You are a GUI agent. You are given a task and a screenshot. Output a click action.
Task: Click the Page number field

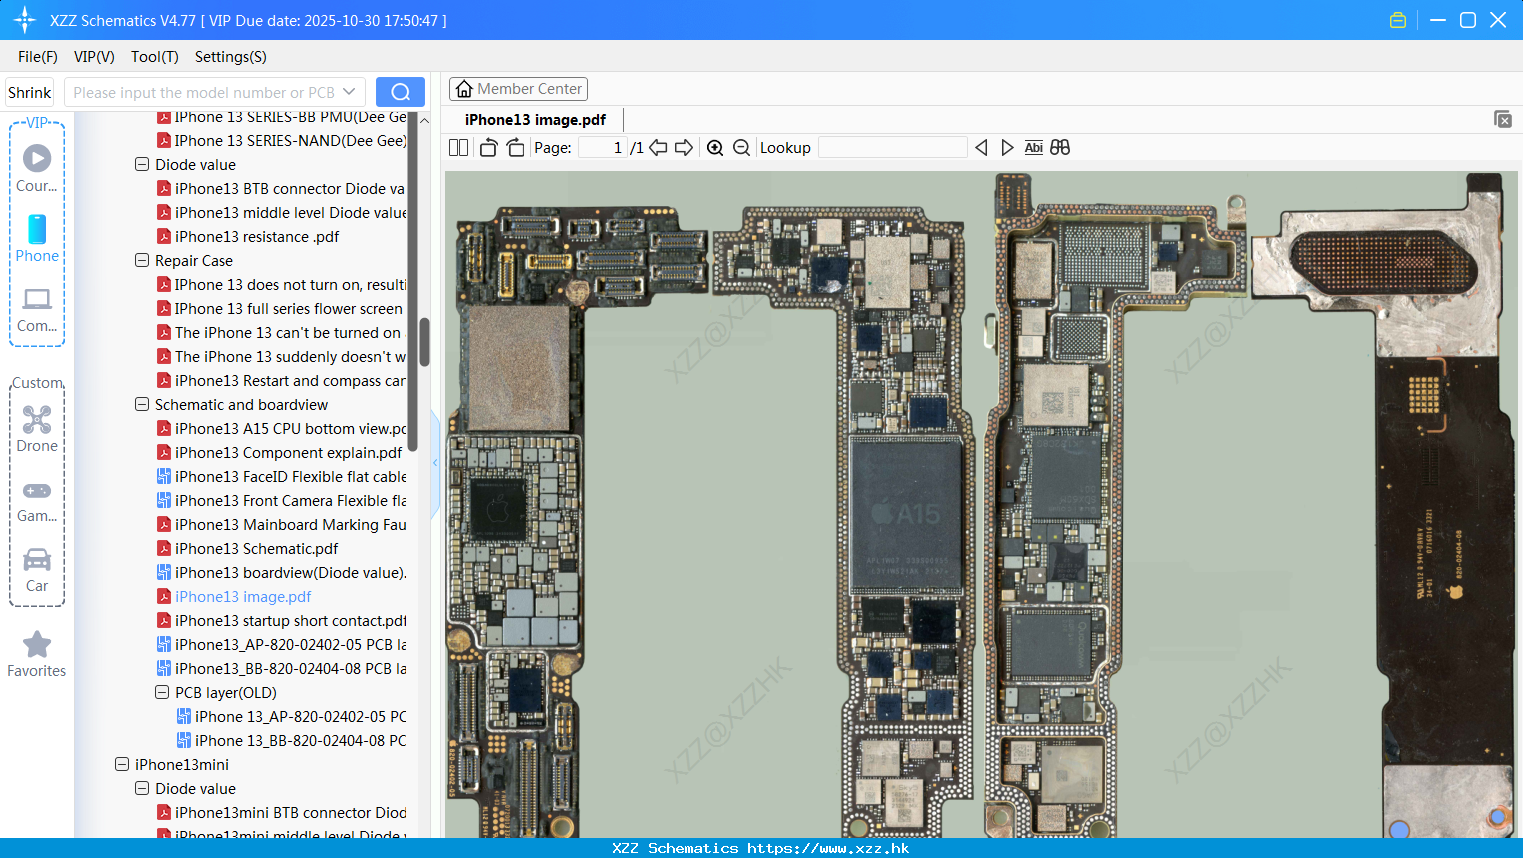pos(603,148)
